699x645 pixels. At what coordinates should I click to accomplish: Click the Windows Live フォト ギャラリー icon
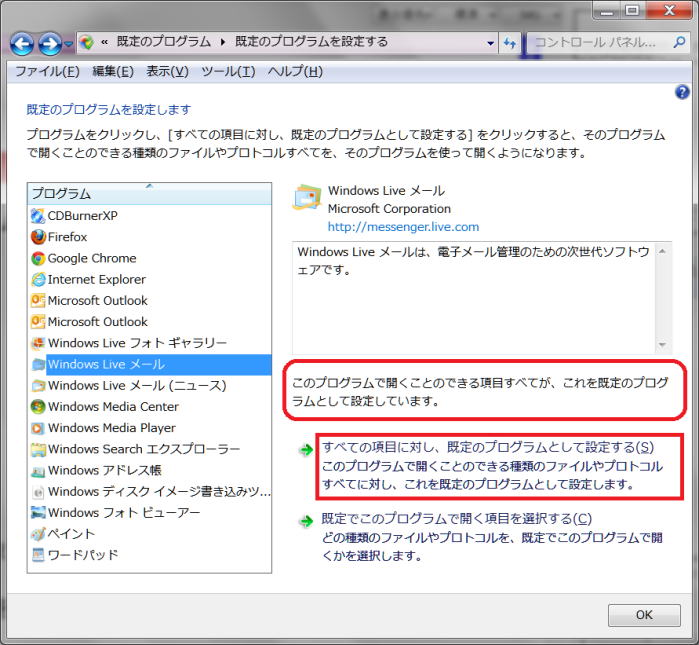[x=38, y=343]
